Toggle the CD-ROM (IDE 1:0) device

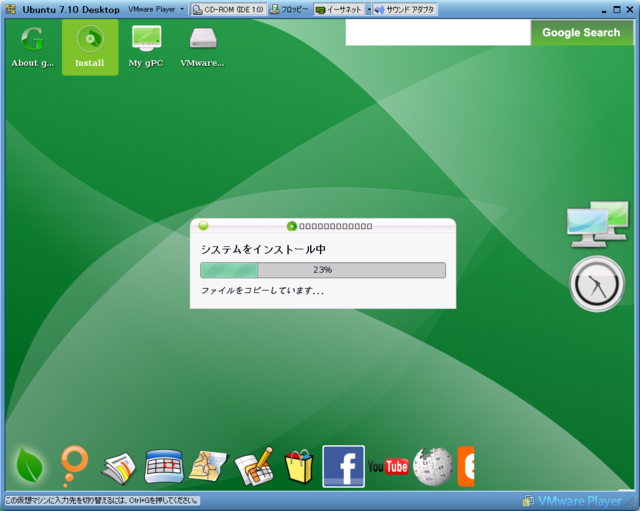click(229, 9)
